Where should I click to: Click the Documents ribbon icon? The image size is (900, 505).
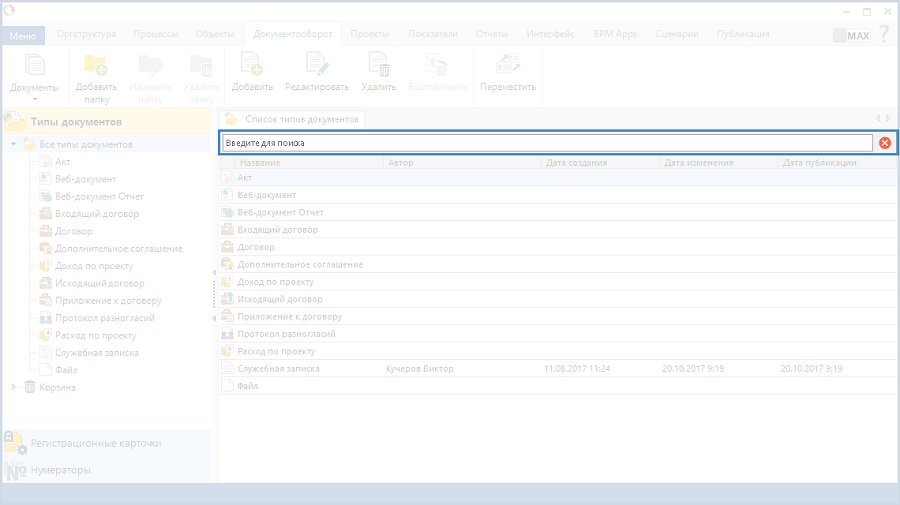tap(34, 66)
